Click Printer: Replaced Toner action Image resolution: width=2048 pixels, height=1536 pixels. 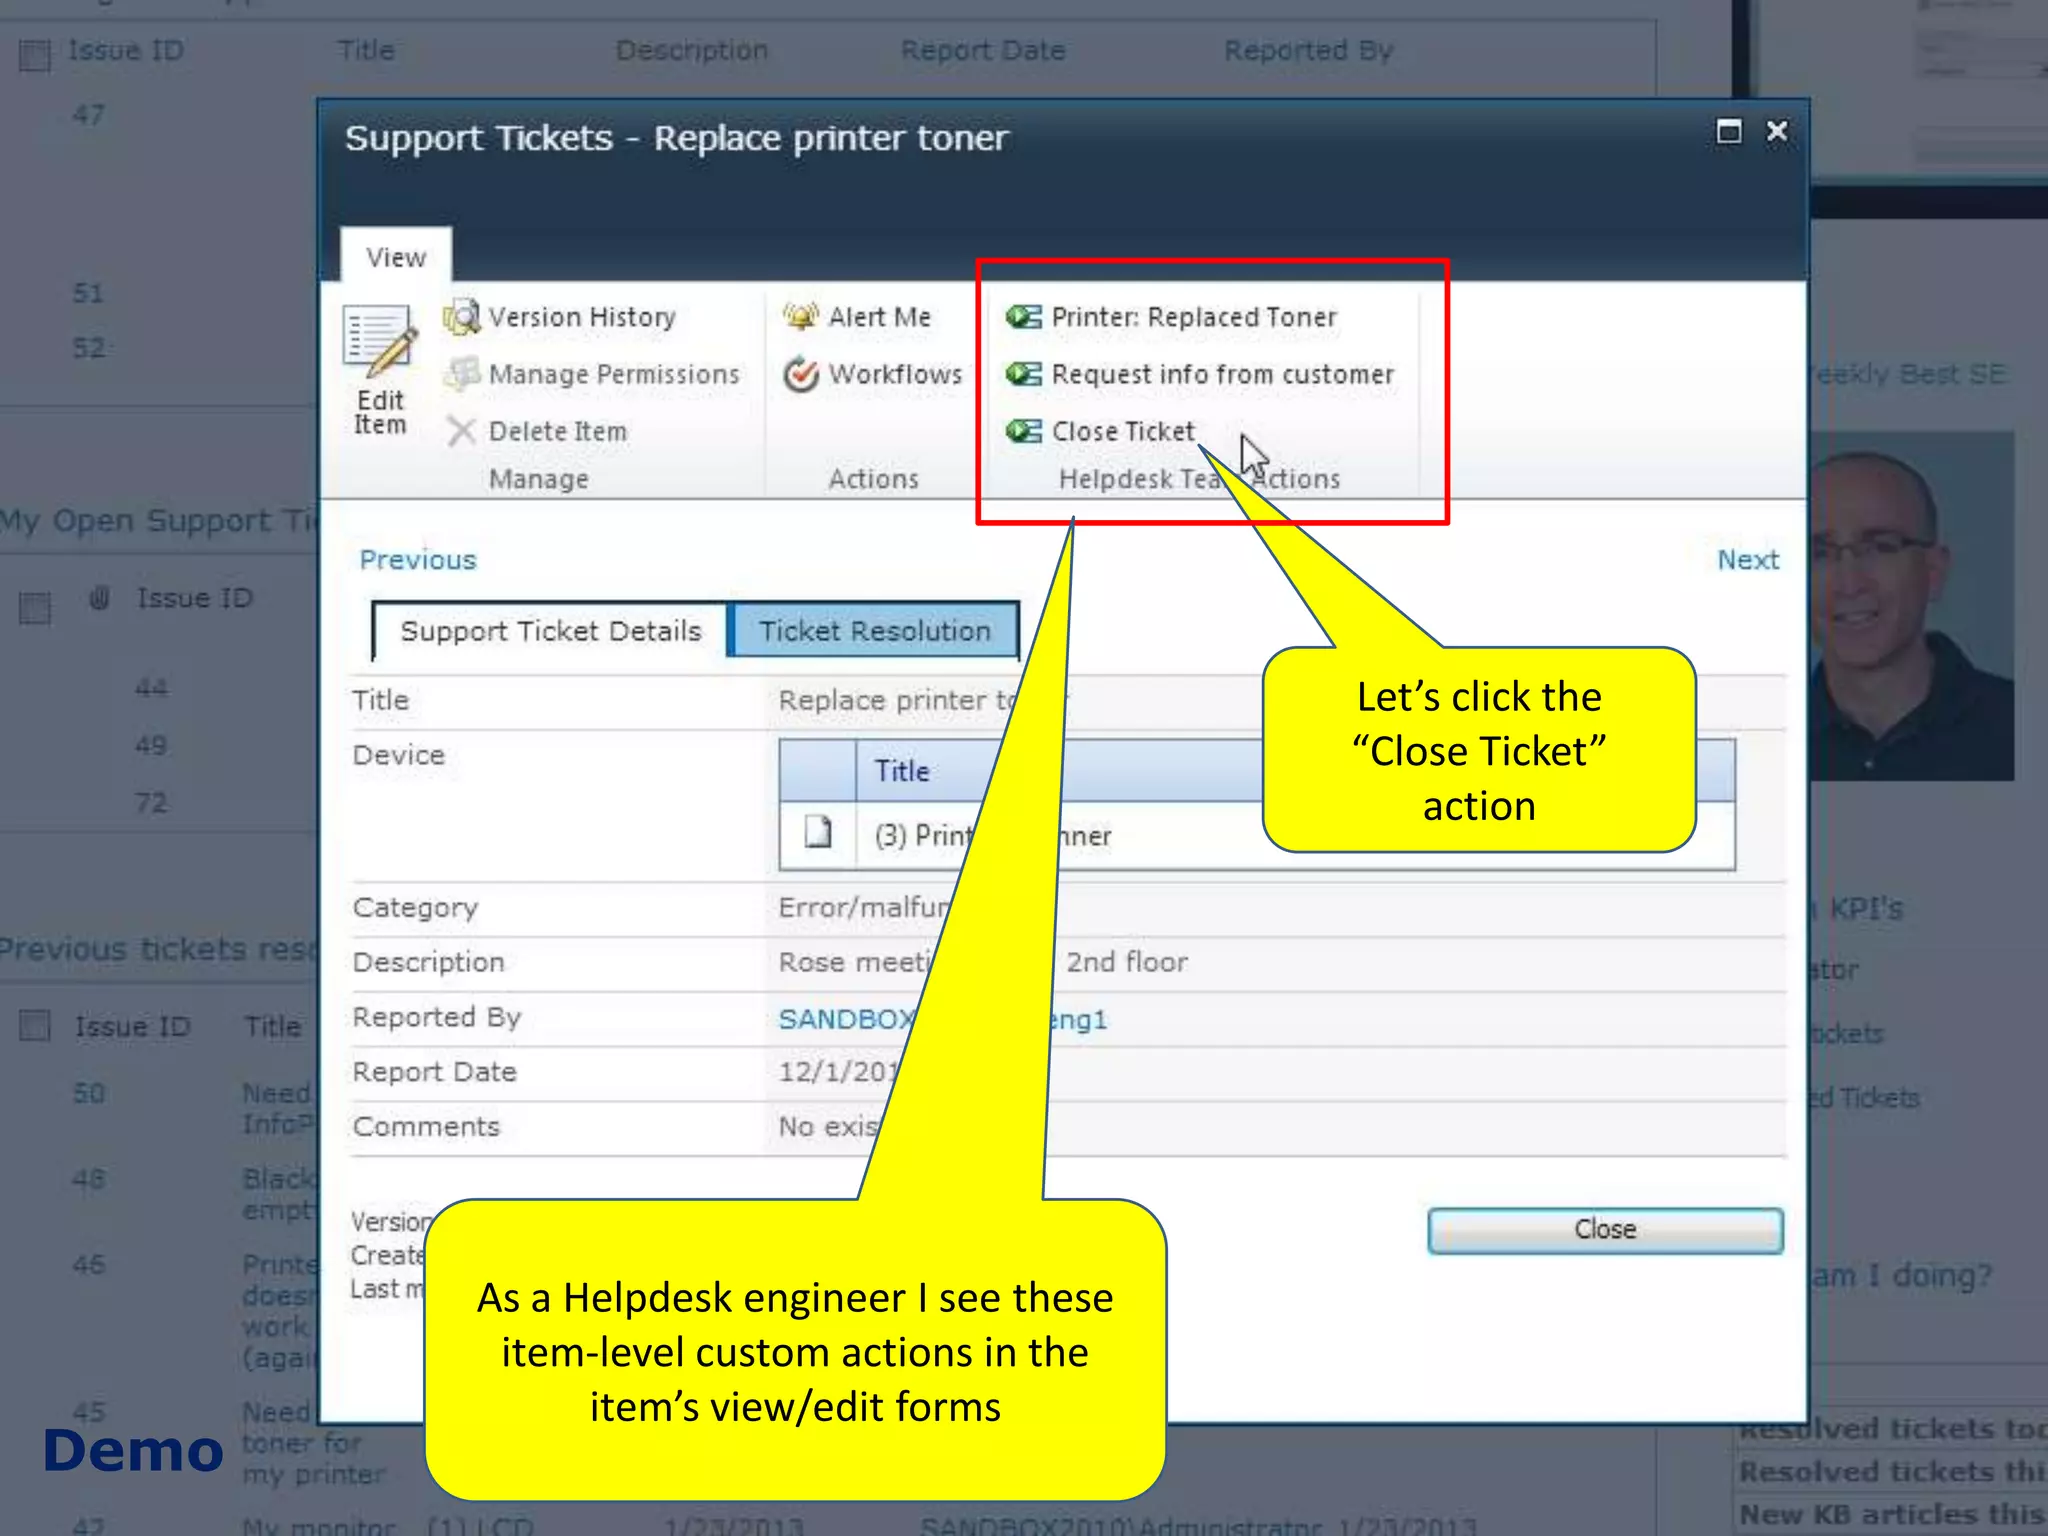tap(1194, 317)
